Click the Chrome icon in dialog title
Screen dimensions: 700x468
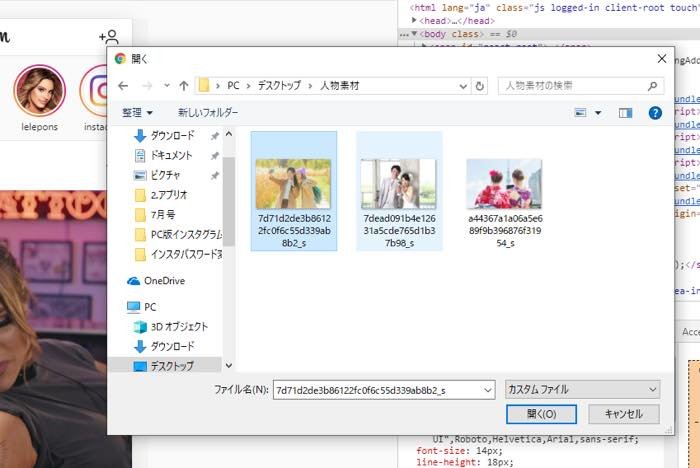(x=120, y=58)
